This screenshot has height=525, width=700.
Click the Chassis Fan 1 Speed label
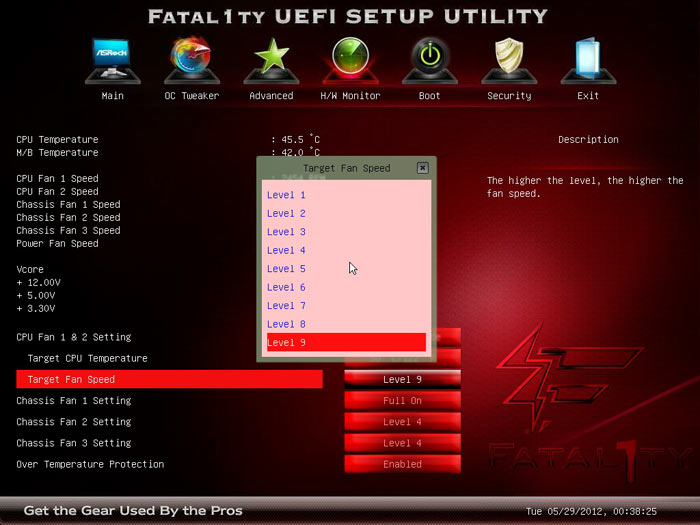(68, 204)
